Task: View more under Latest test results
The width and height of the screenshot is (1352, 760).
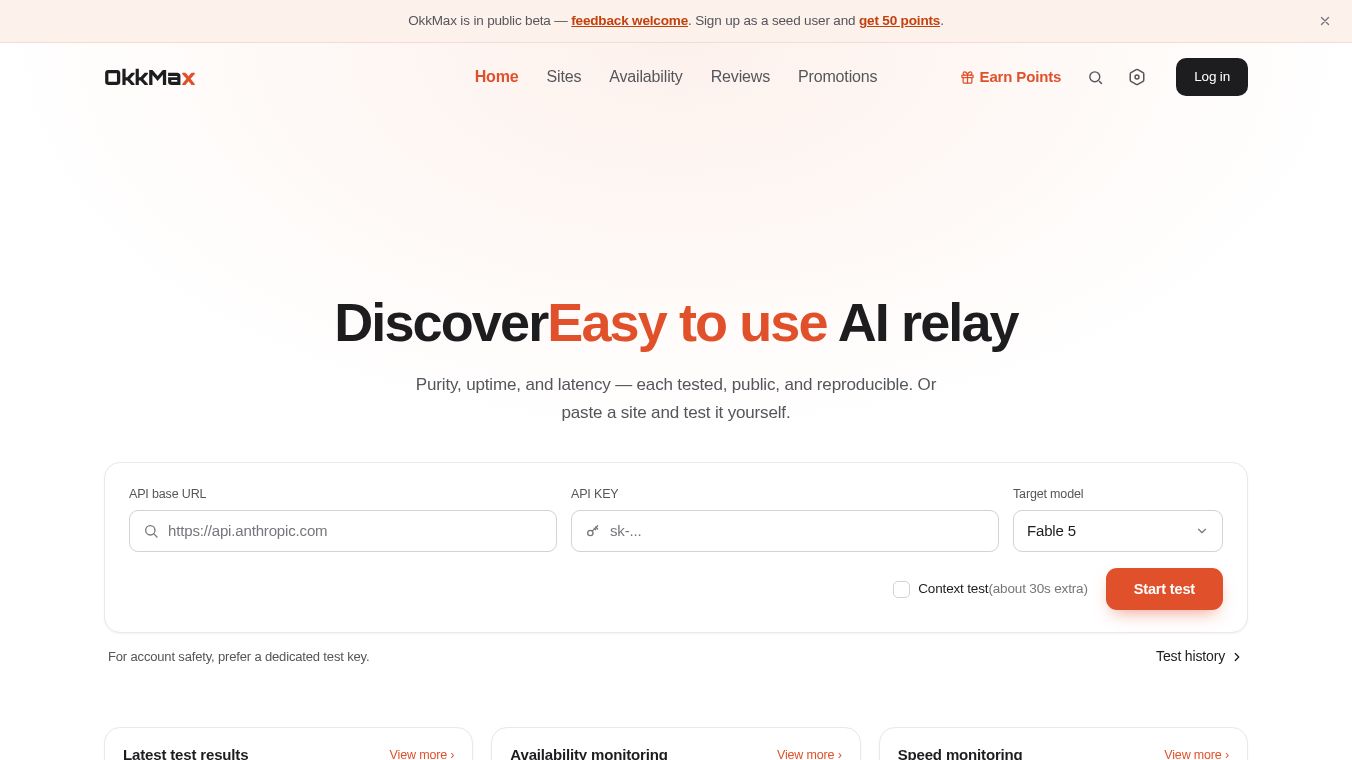Action: point(422,754)
